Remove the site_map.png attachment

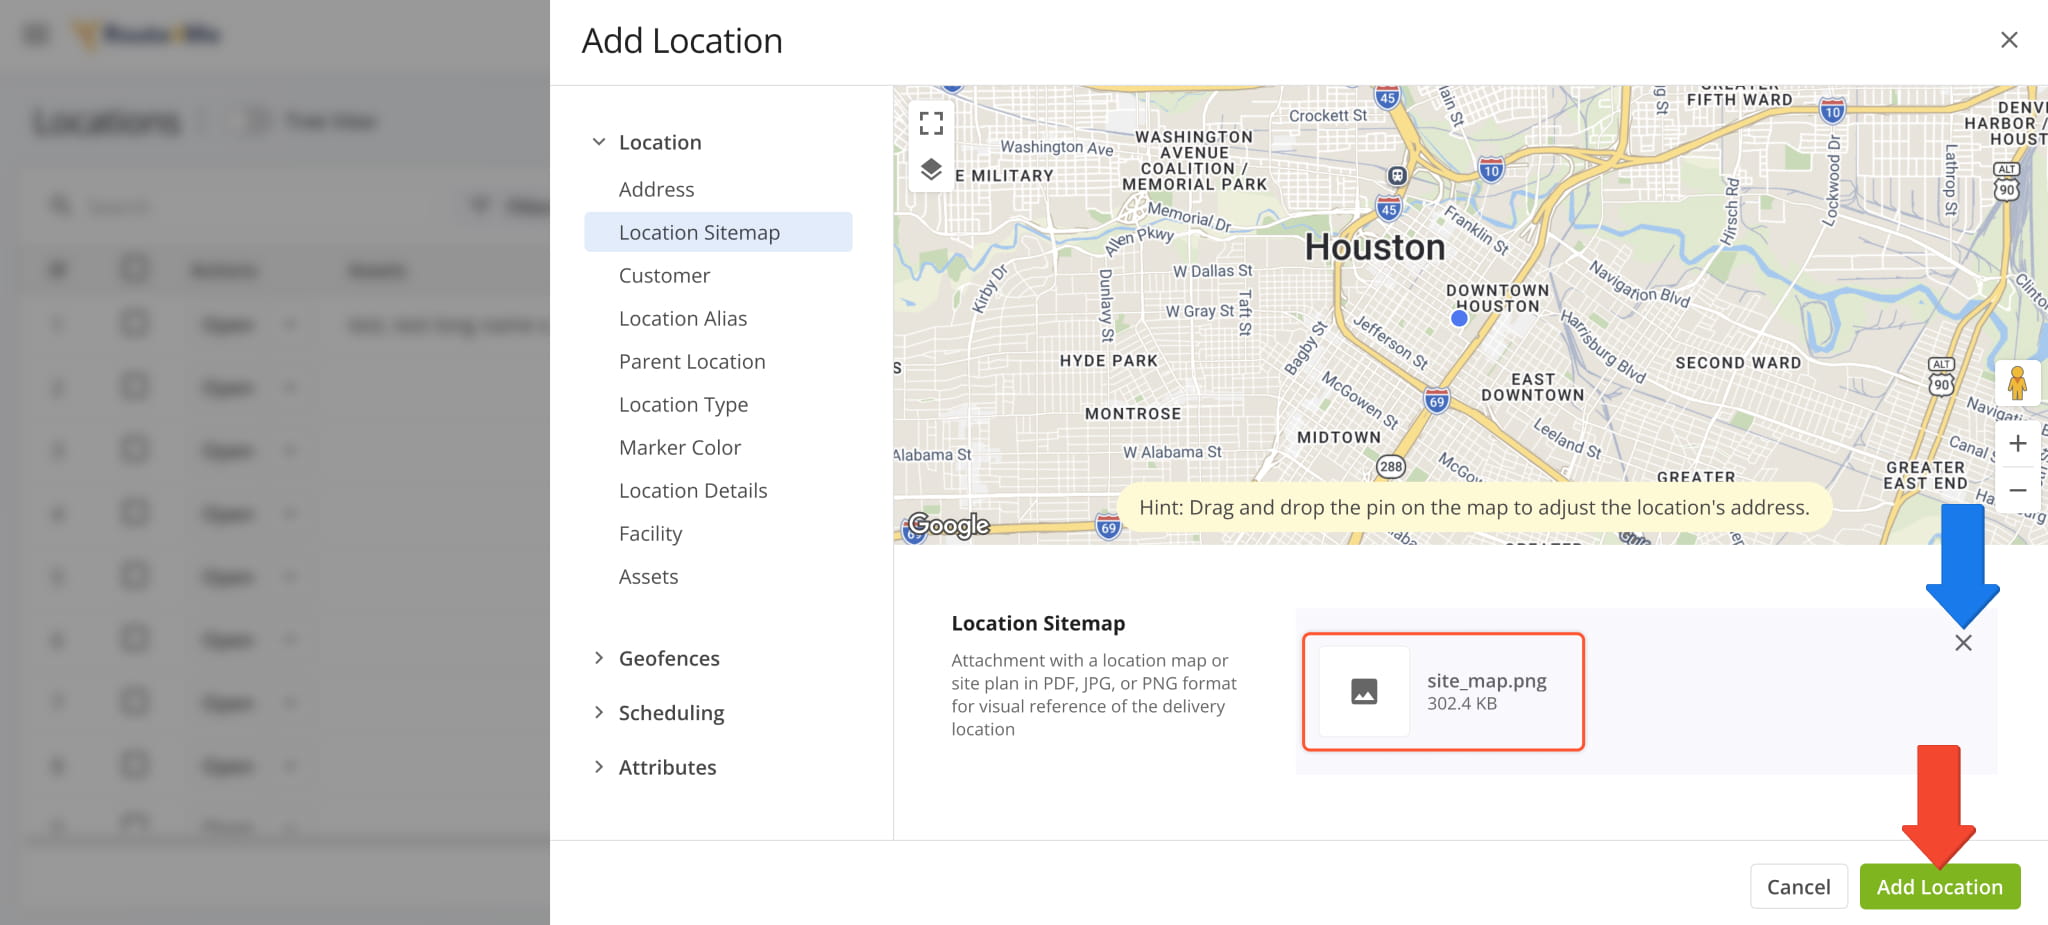coord(1963,643)
